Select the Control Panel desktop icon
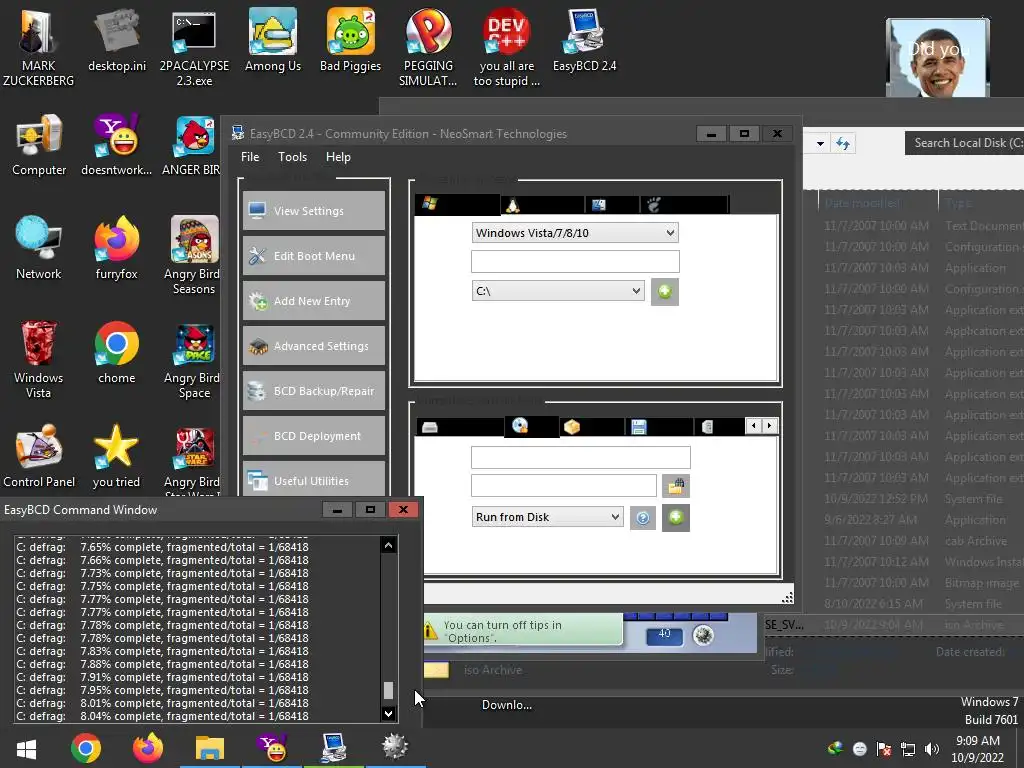 tap(39, 455)
